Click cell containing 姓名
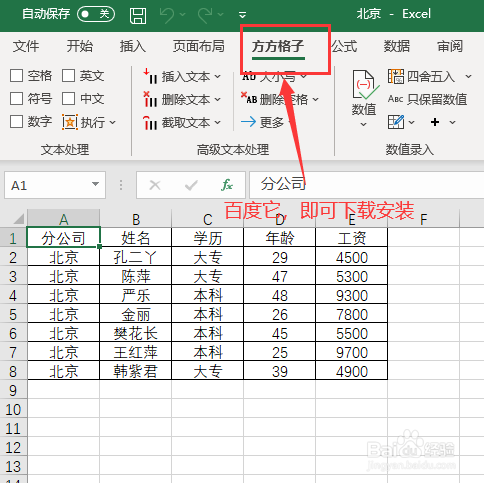Image resolution: width=484 pixels, height=483 pixels. tap(136, 238)
